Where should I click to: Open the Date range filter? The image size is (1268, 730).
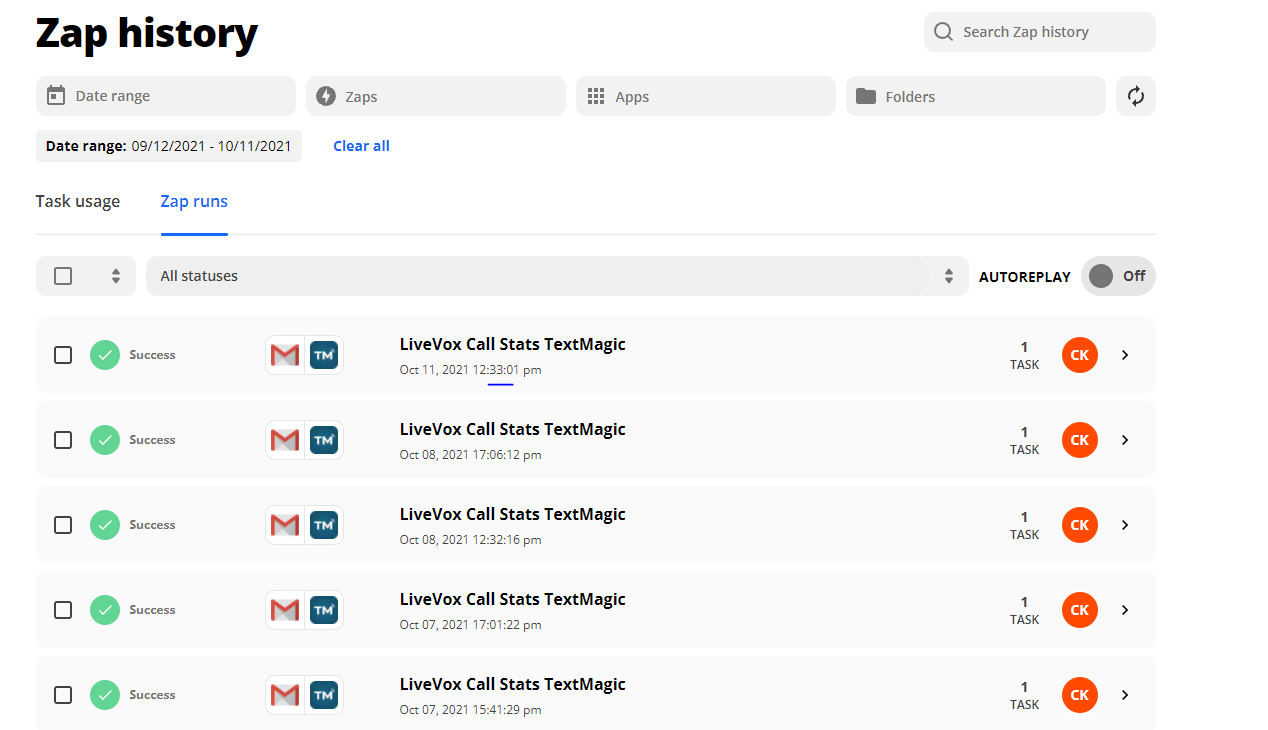pos(166,96)
